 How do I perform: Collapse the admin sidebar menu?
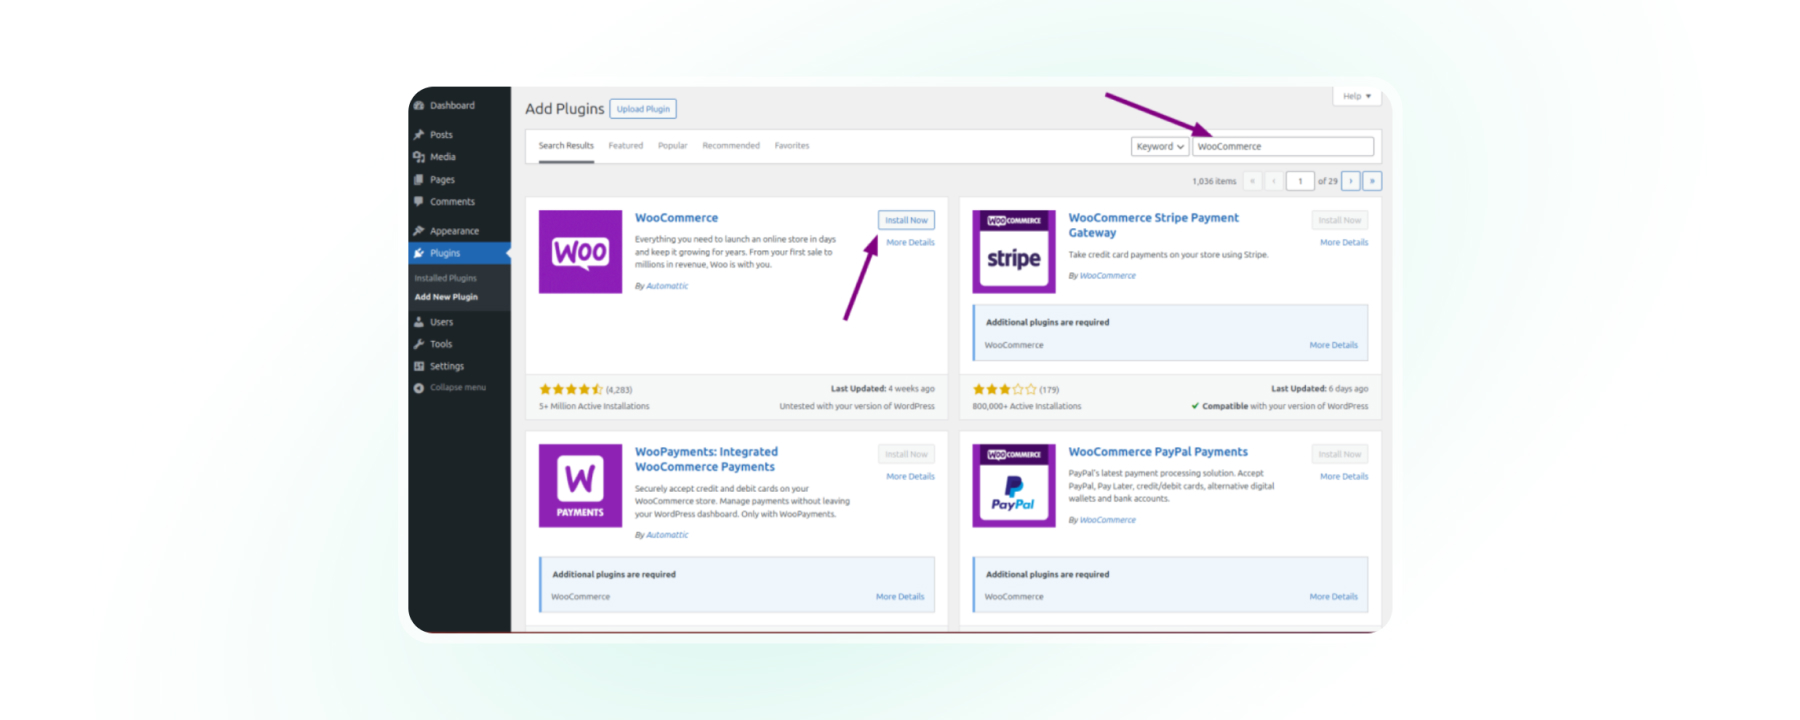point(457,388)
